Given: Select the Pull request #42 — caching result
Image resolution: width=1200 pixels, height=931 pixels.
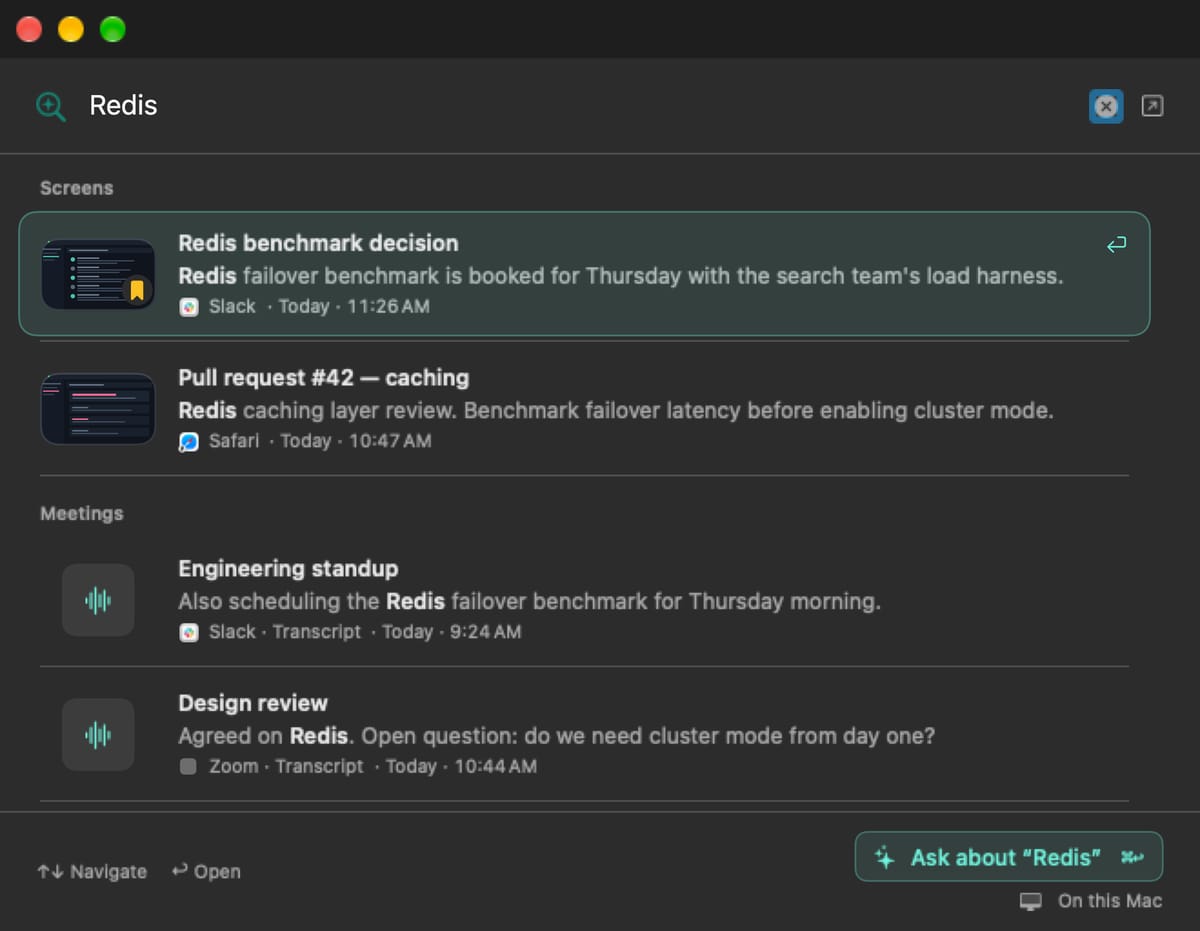Looking at the screenshot, I should (x=584, y=408).
